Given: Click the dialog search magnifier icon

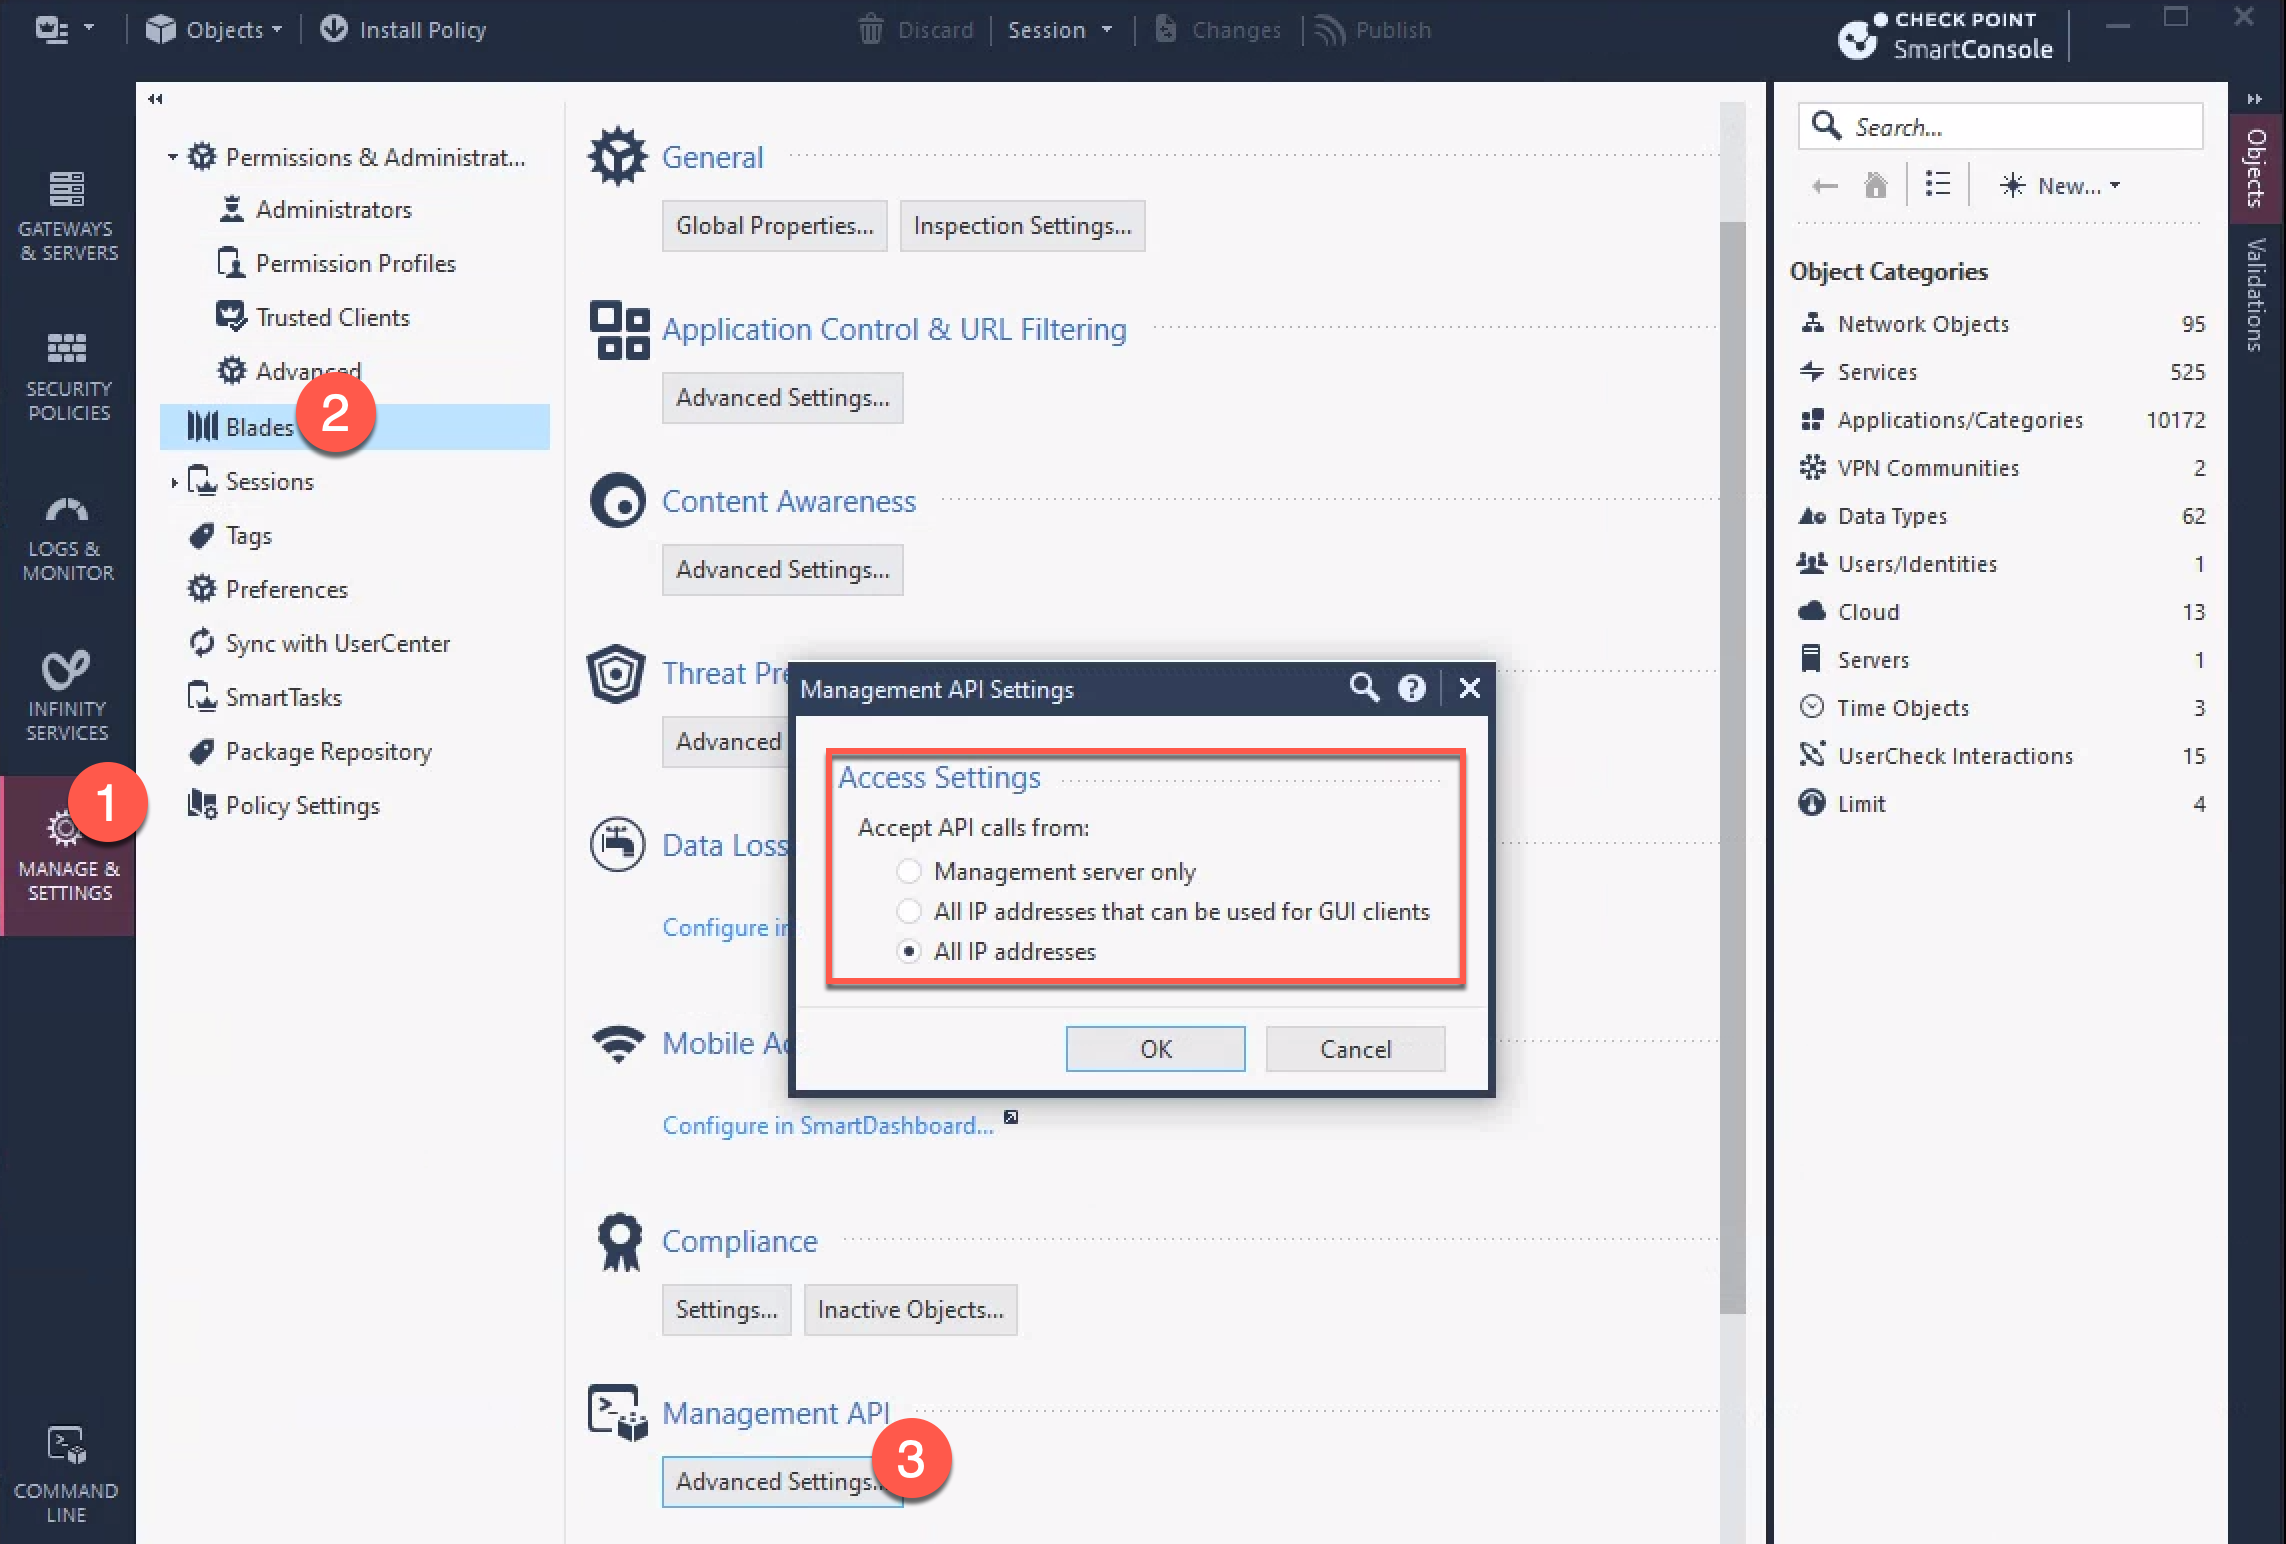Looking at the screenshot, I should click(x=1364, y=688).
